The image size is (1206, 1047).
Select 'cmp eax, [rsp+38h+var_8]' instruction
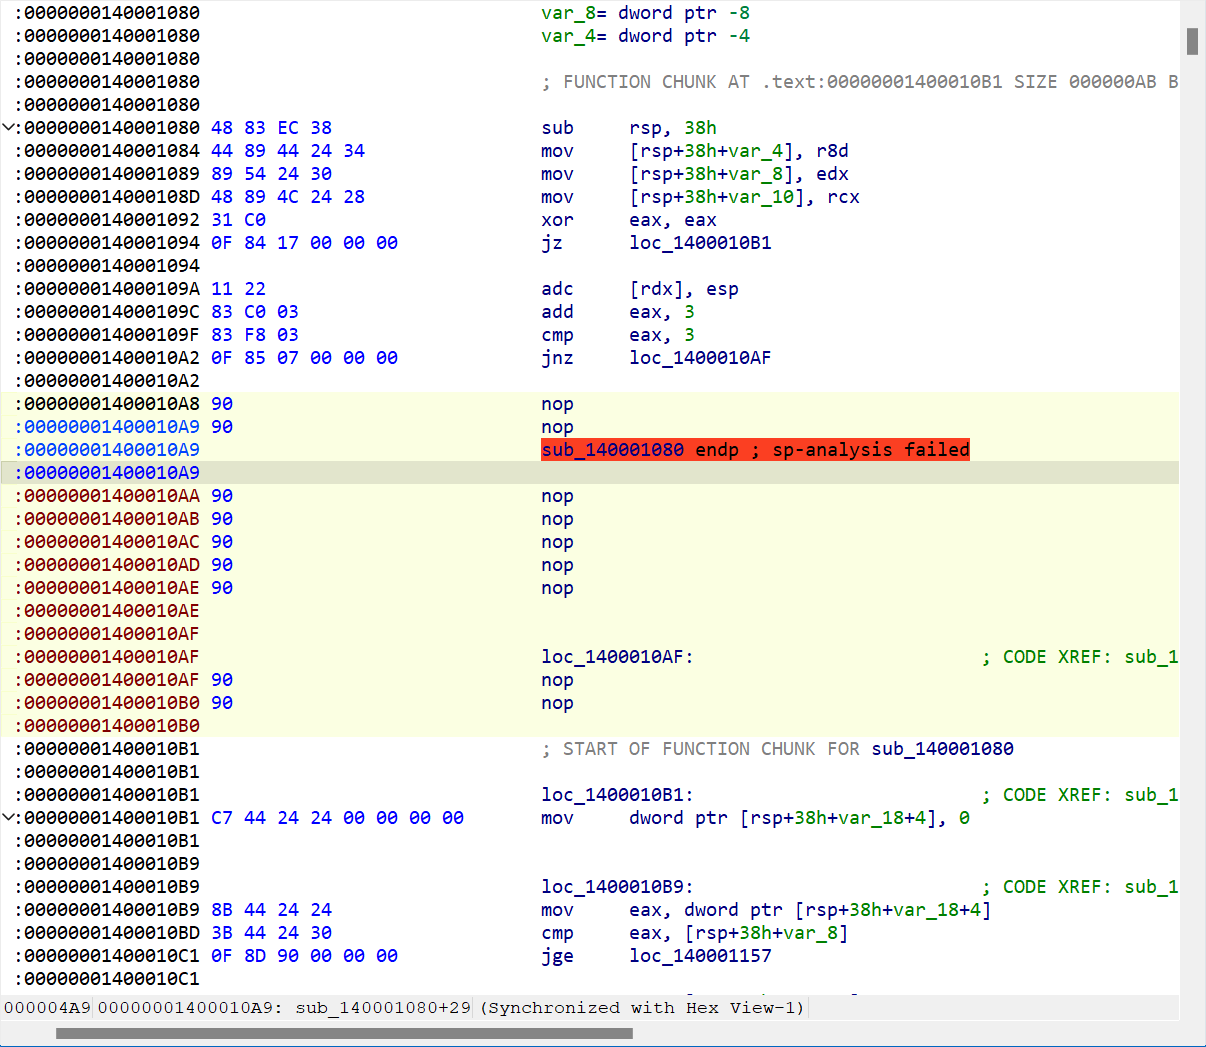click(695, 933)
